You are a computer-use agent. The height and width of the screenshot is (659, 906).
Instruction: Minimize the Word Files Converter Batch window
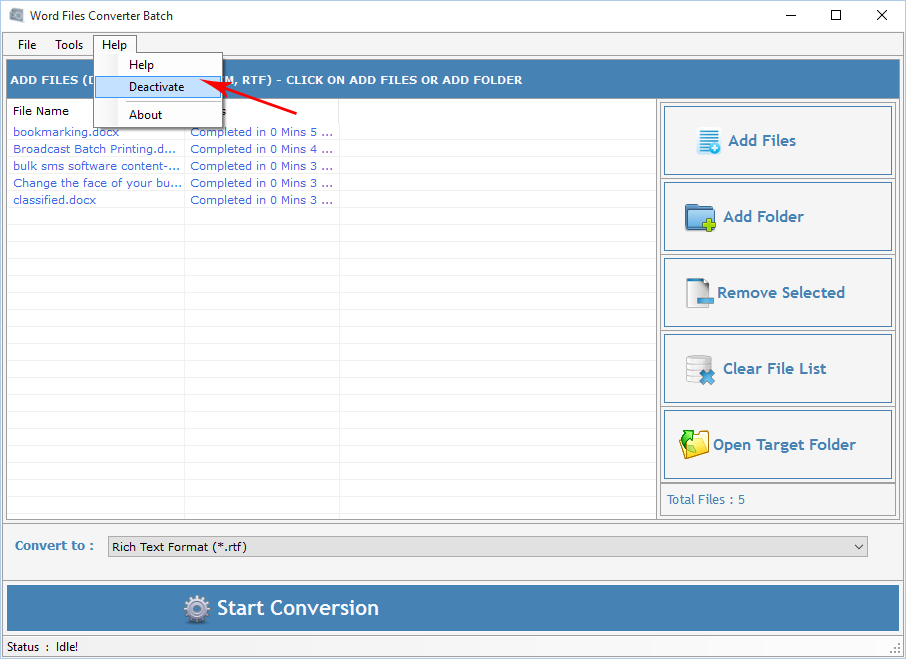[790, 16]
